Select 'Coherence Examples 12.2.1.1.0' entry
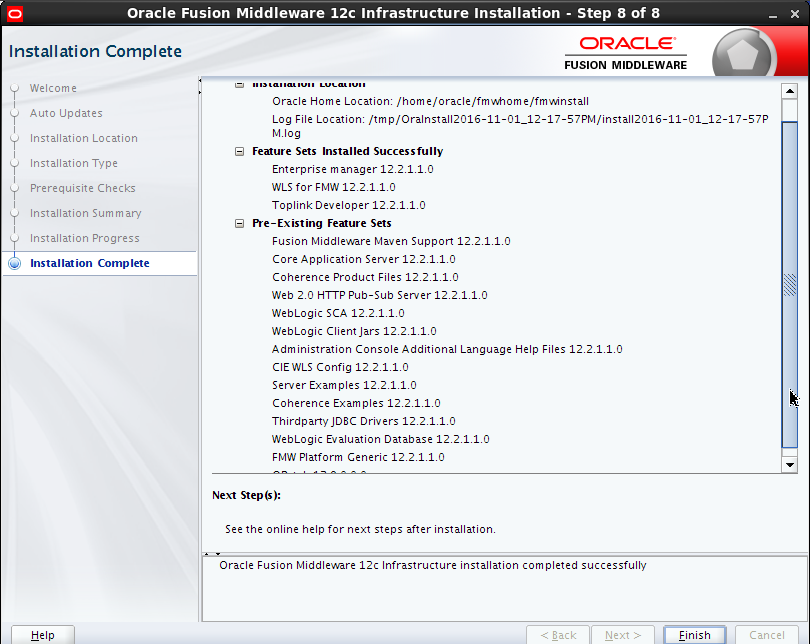 click(x=356, y=403)
